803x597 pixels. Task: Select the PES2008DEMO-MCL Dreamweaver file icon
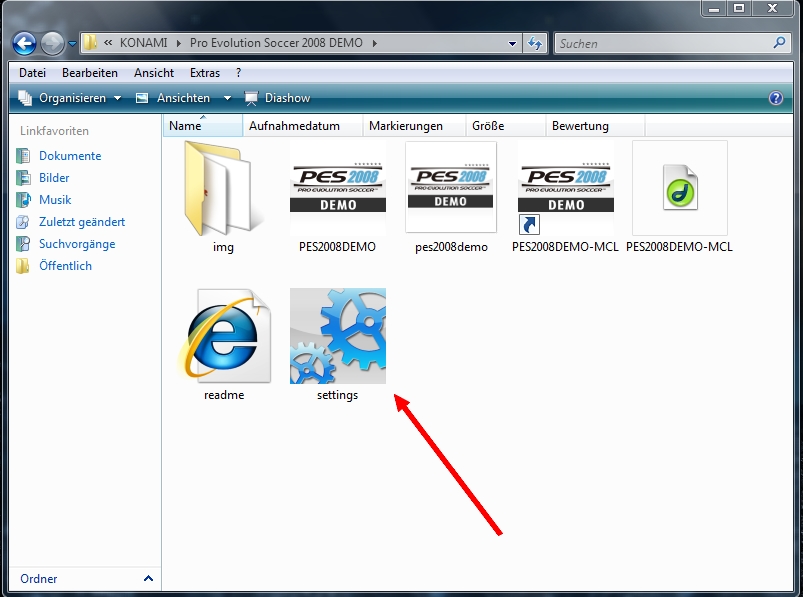(680, 187)
